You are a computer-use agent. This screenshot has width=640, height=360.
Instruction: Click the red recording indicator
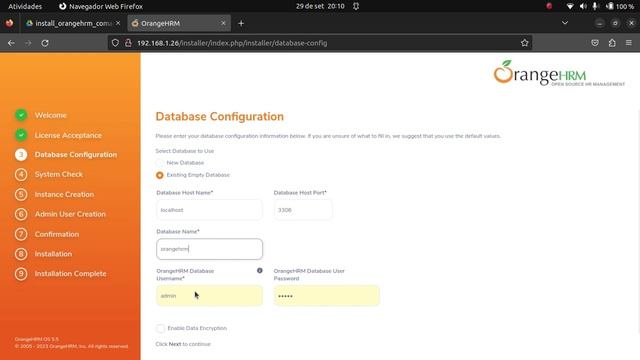[x=549, y=6]
